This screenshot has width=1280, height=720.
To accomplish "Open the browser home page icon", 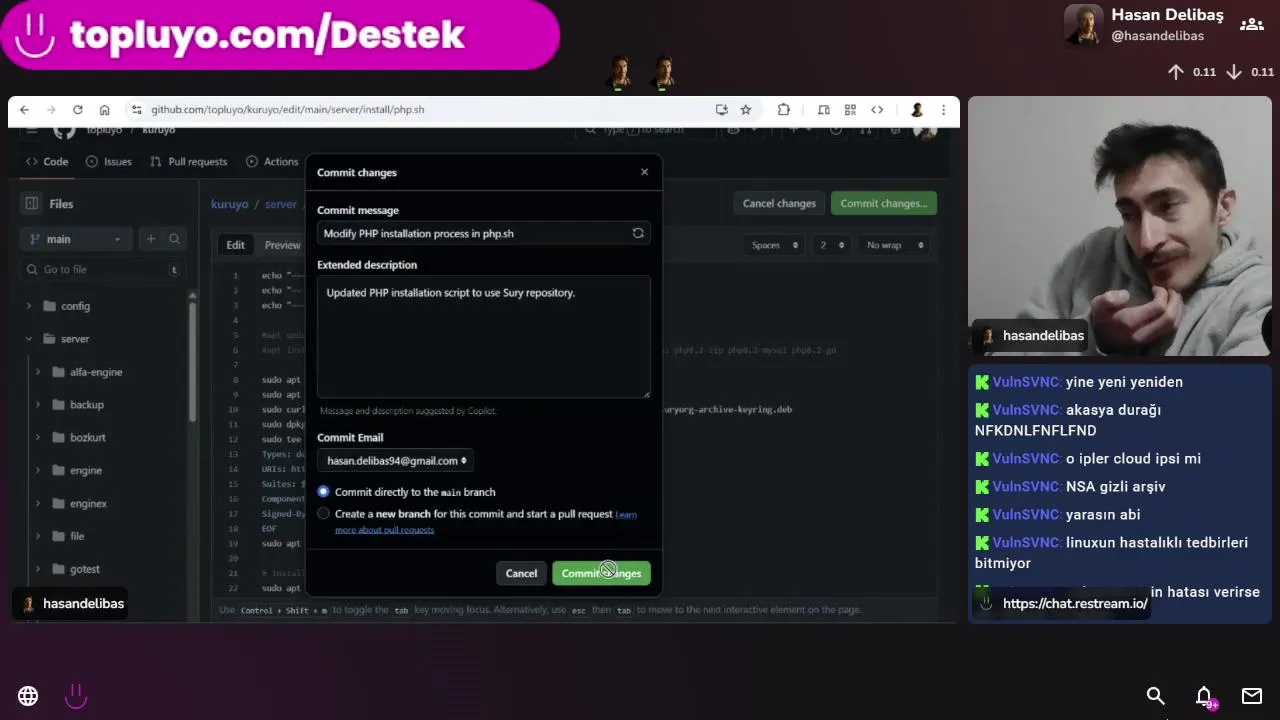I will [x=104, y=110].
